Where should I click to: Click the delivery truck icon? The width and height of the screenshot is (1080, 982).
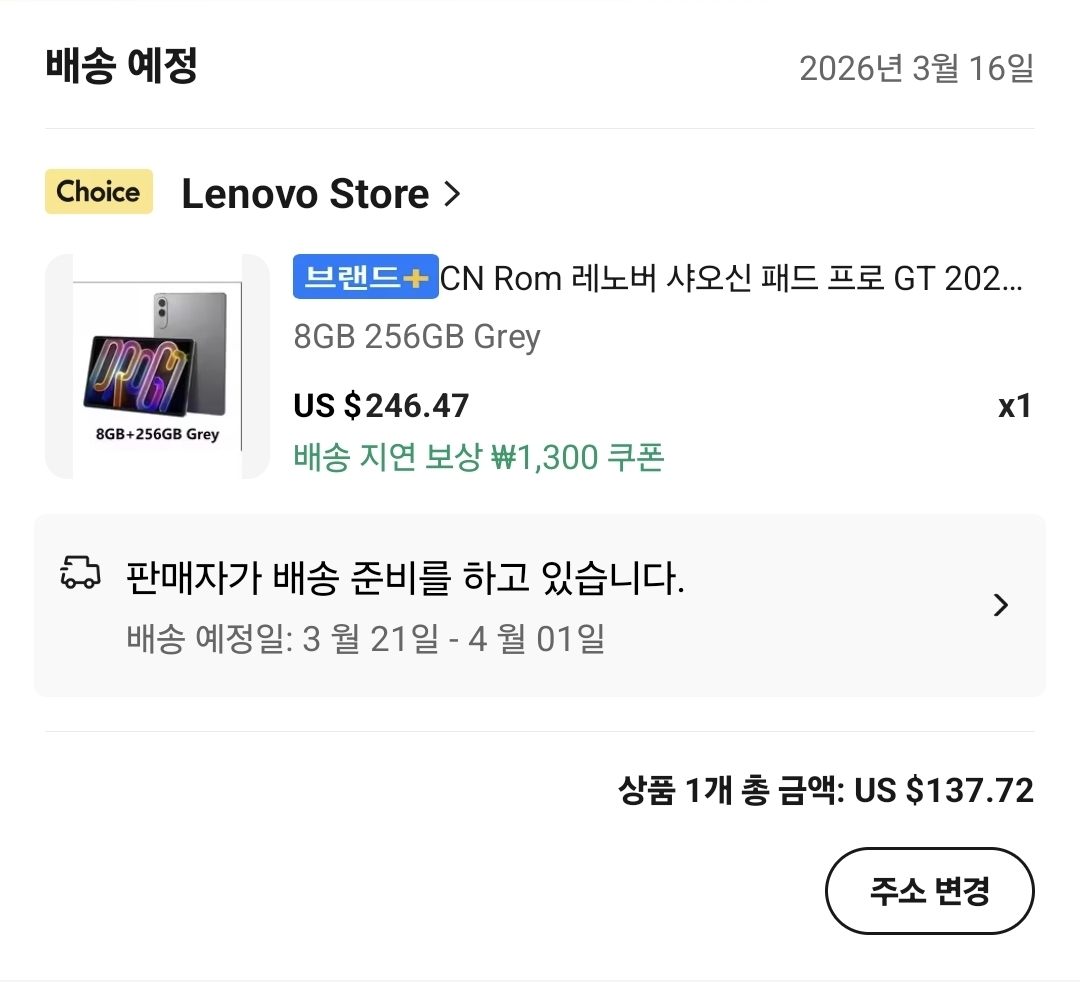click(81, 574)
